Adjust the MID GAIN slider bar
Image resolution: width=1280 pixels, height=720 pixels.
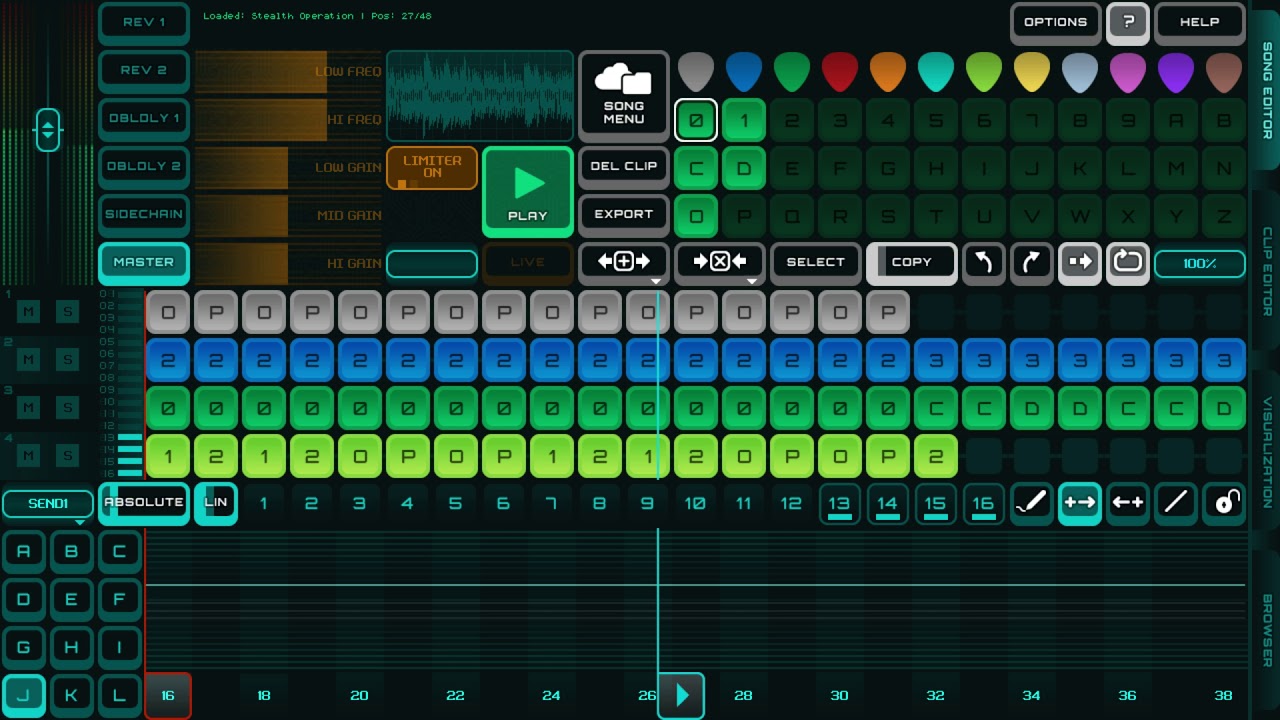289,215
